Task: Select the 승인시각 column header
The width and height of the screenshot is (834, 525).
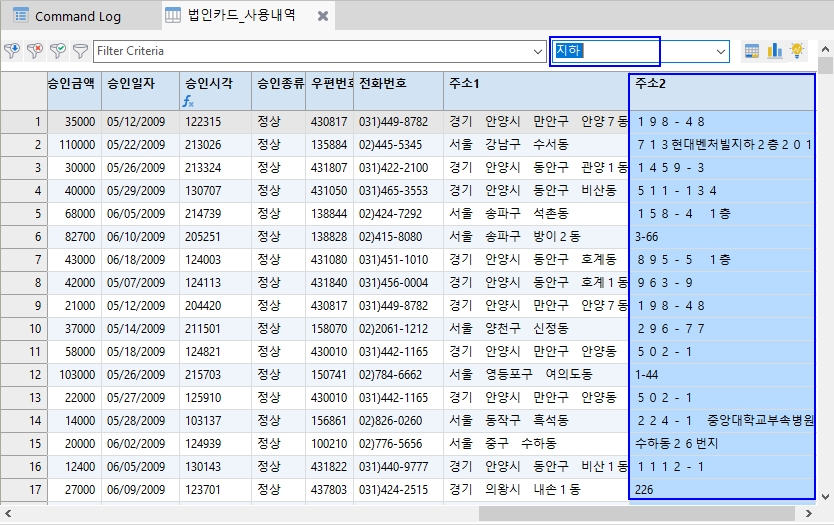Action: click(x=215, y=91)
